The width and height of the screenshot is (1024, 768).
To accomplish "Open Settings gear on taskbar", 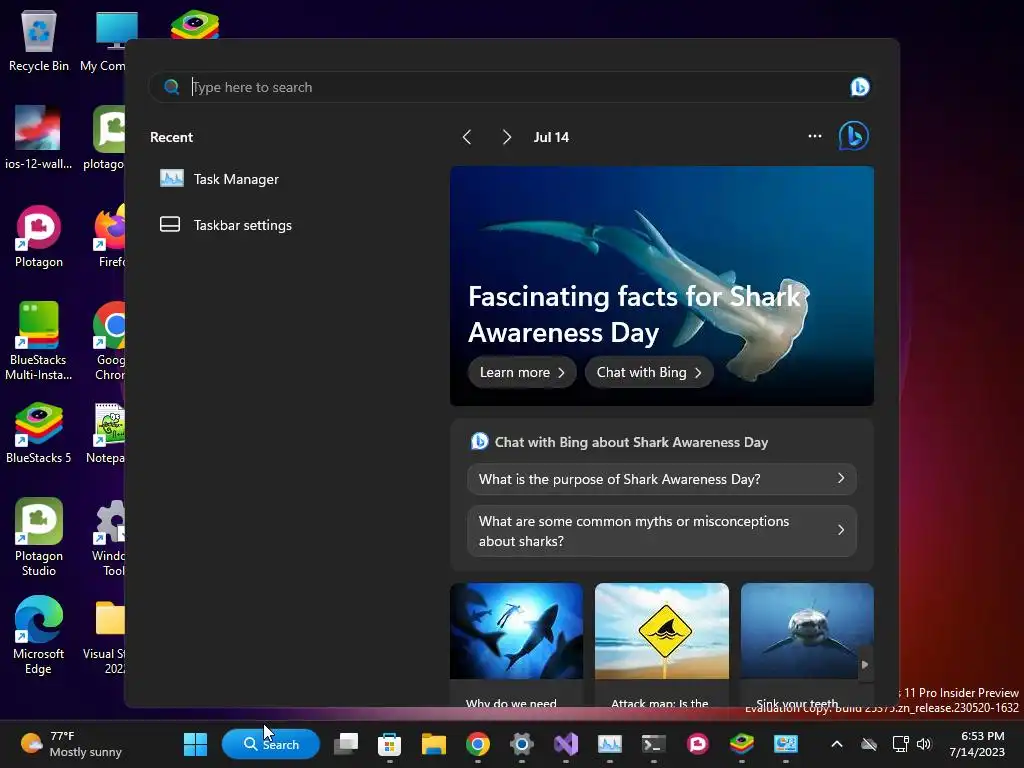I will (x=522, y=744).
